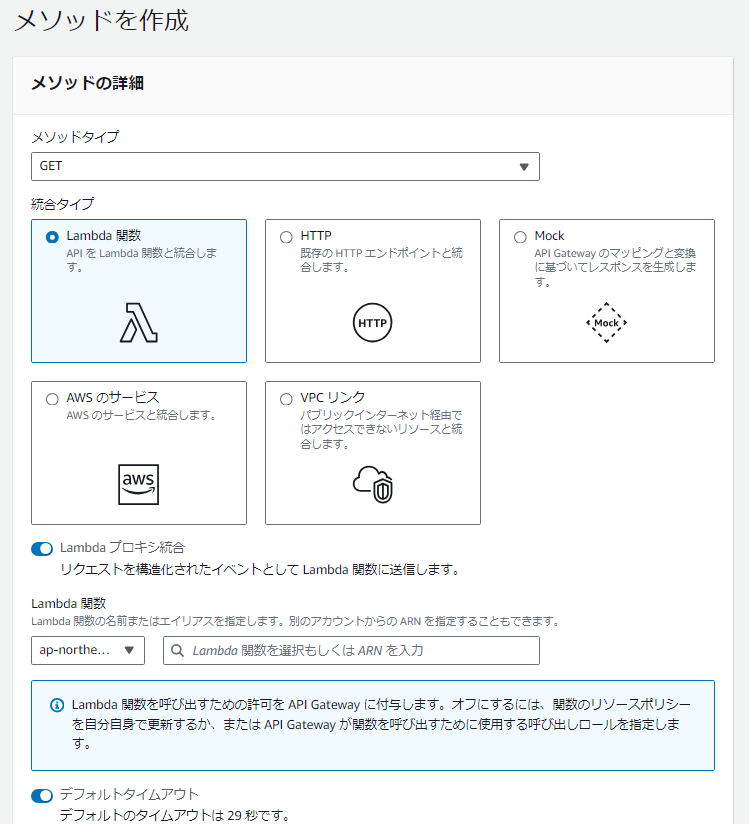Click the Mock dashed diamond icon
The image size is (749, 824).
[x=607, y=323]
